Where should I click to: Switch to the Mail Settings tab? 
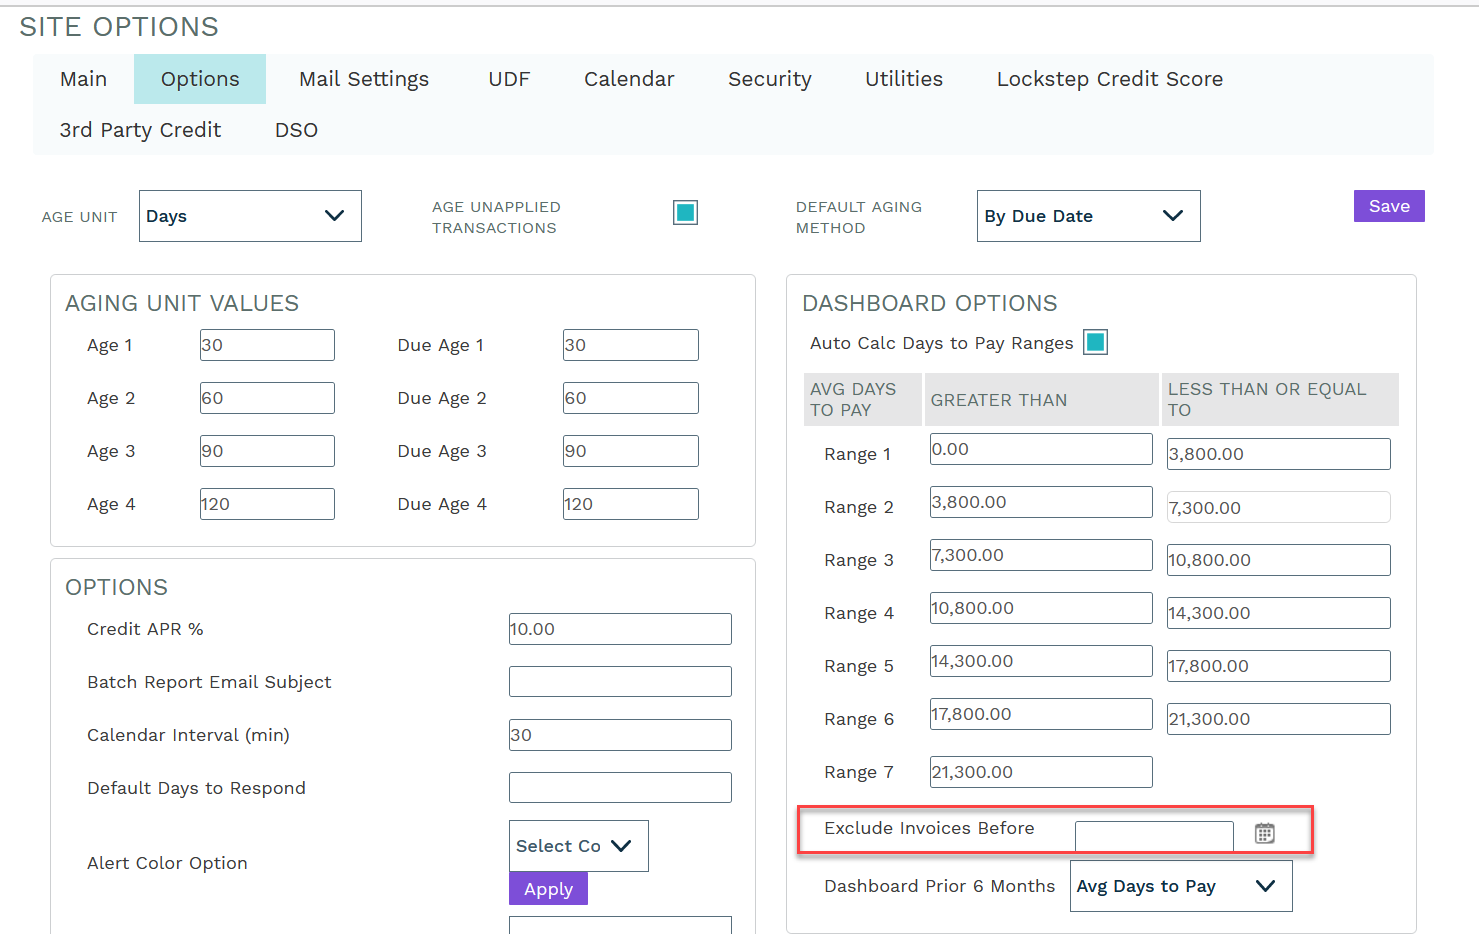364,79
